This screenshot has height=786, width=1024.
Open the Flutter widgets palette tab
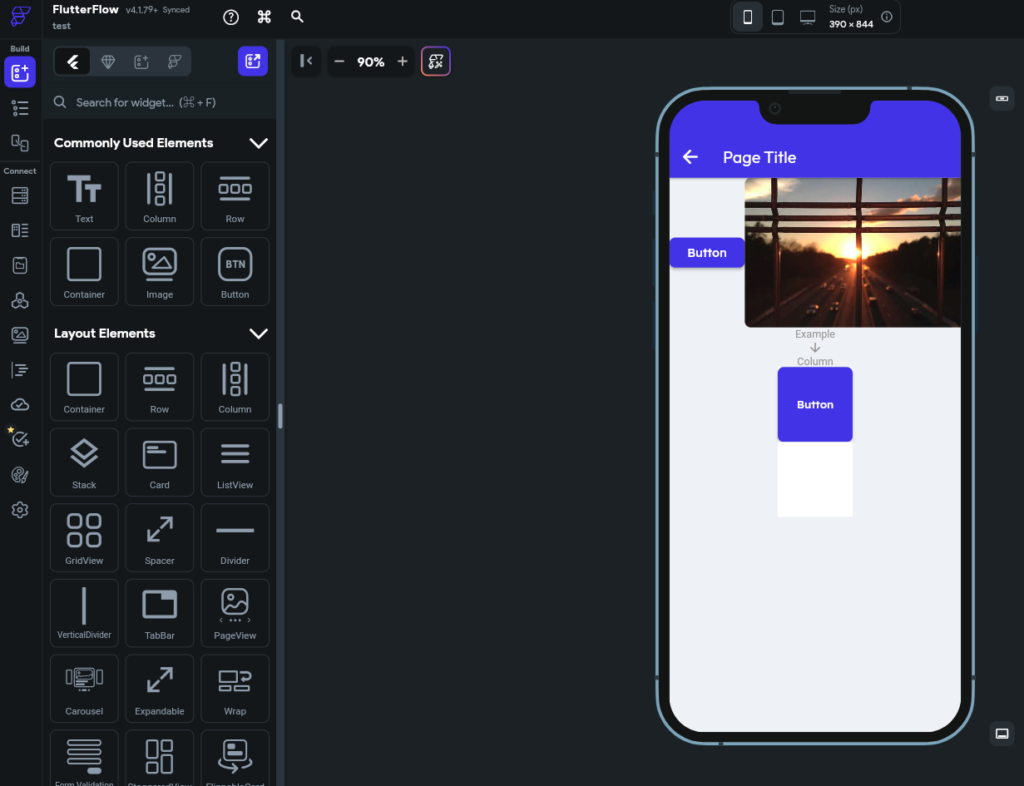click(x=73, y=62)
